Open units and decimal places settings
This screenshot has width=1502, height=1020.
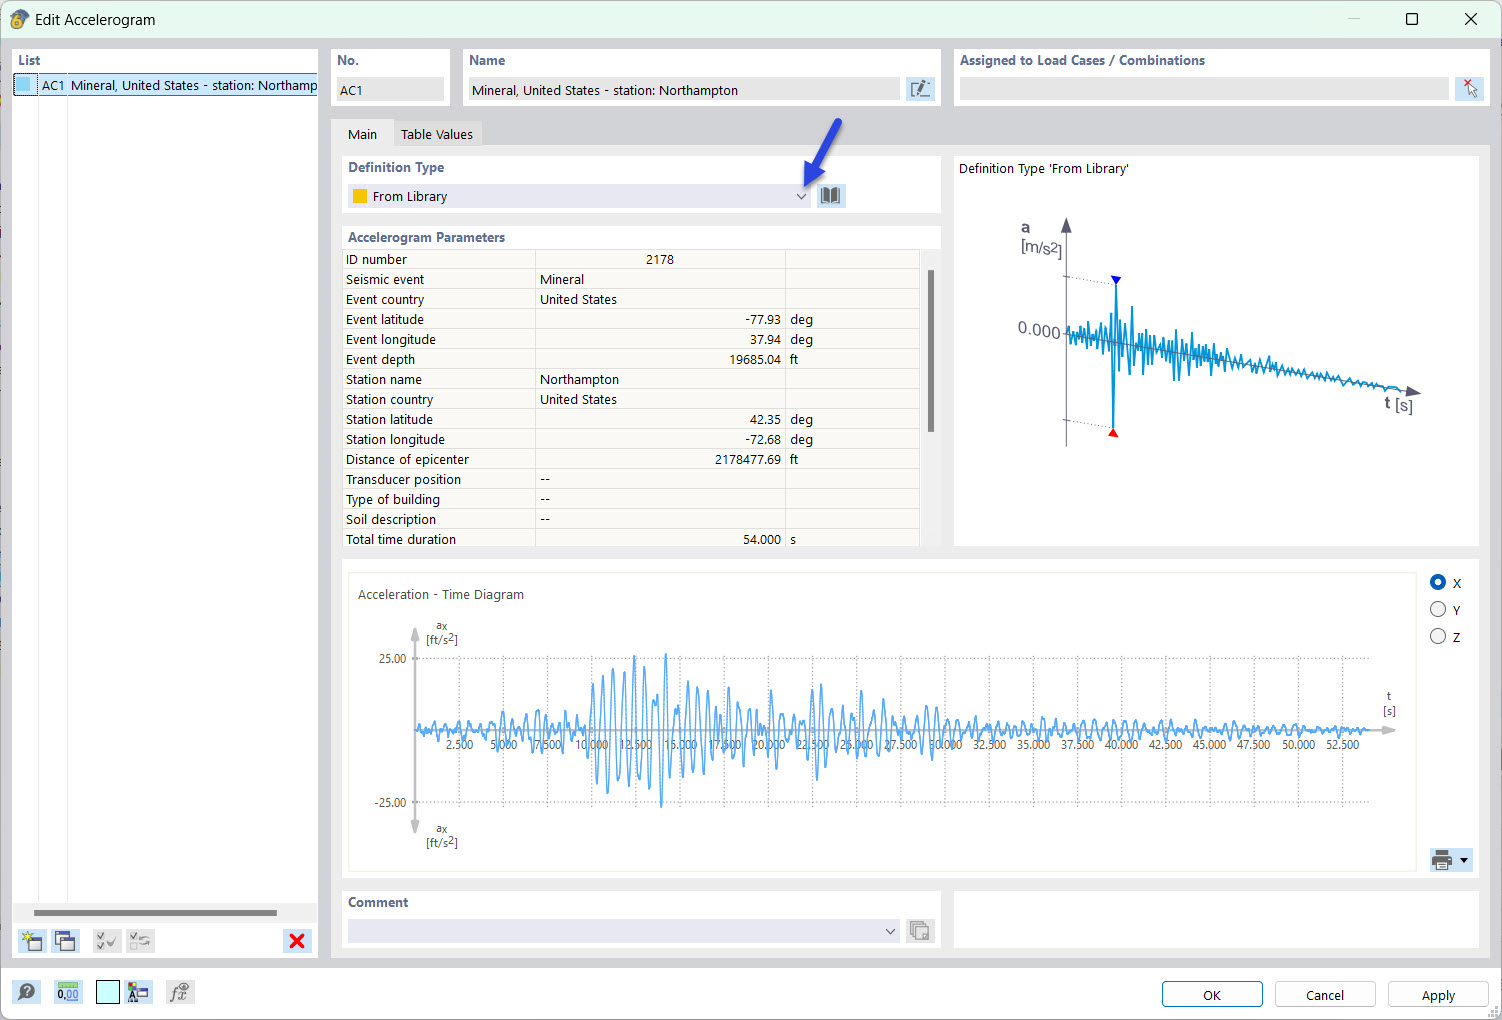point(67,992)
